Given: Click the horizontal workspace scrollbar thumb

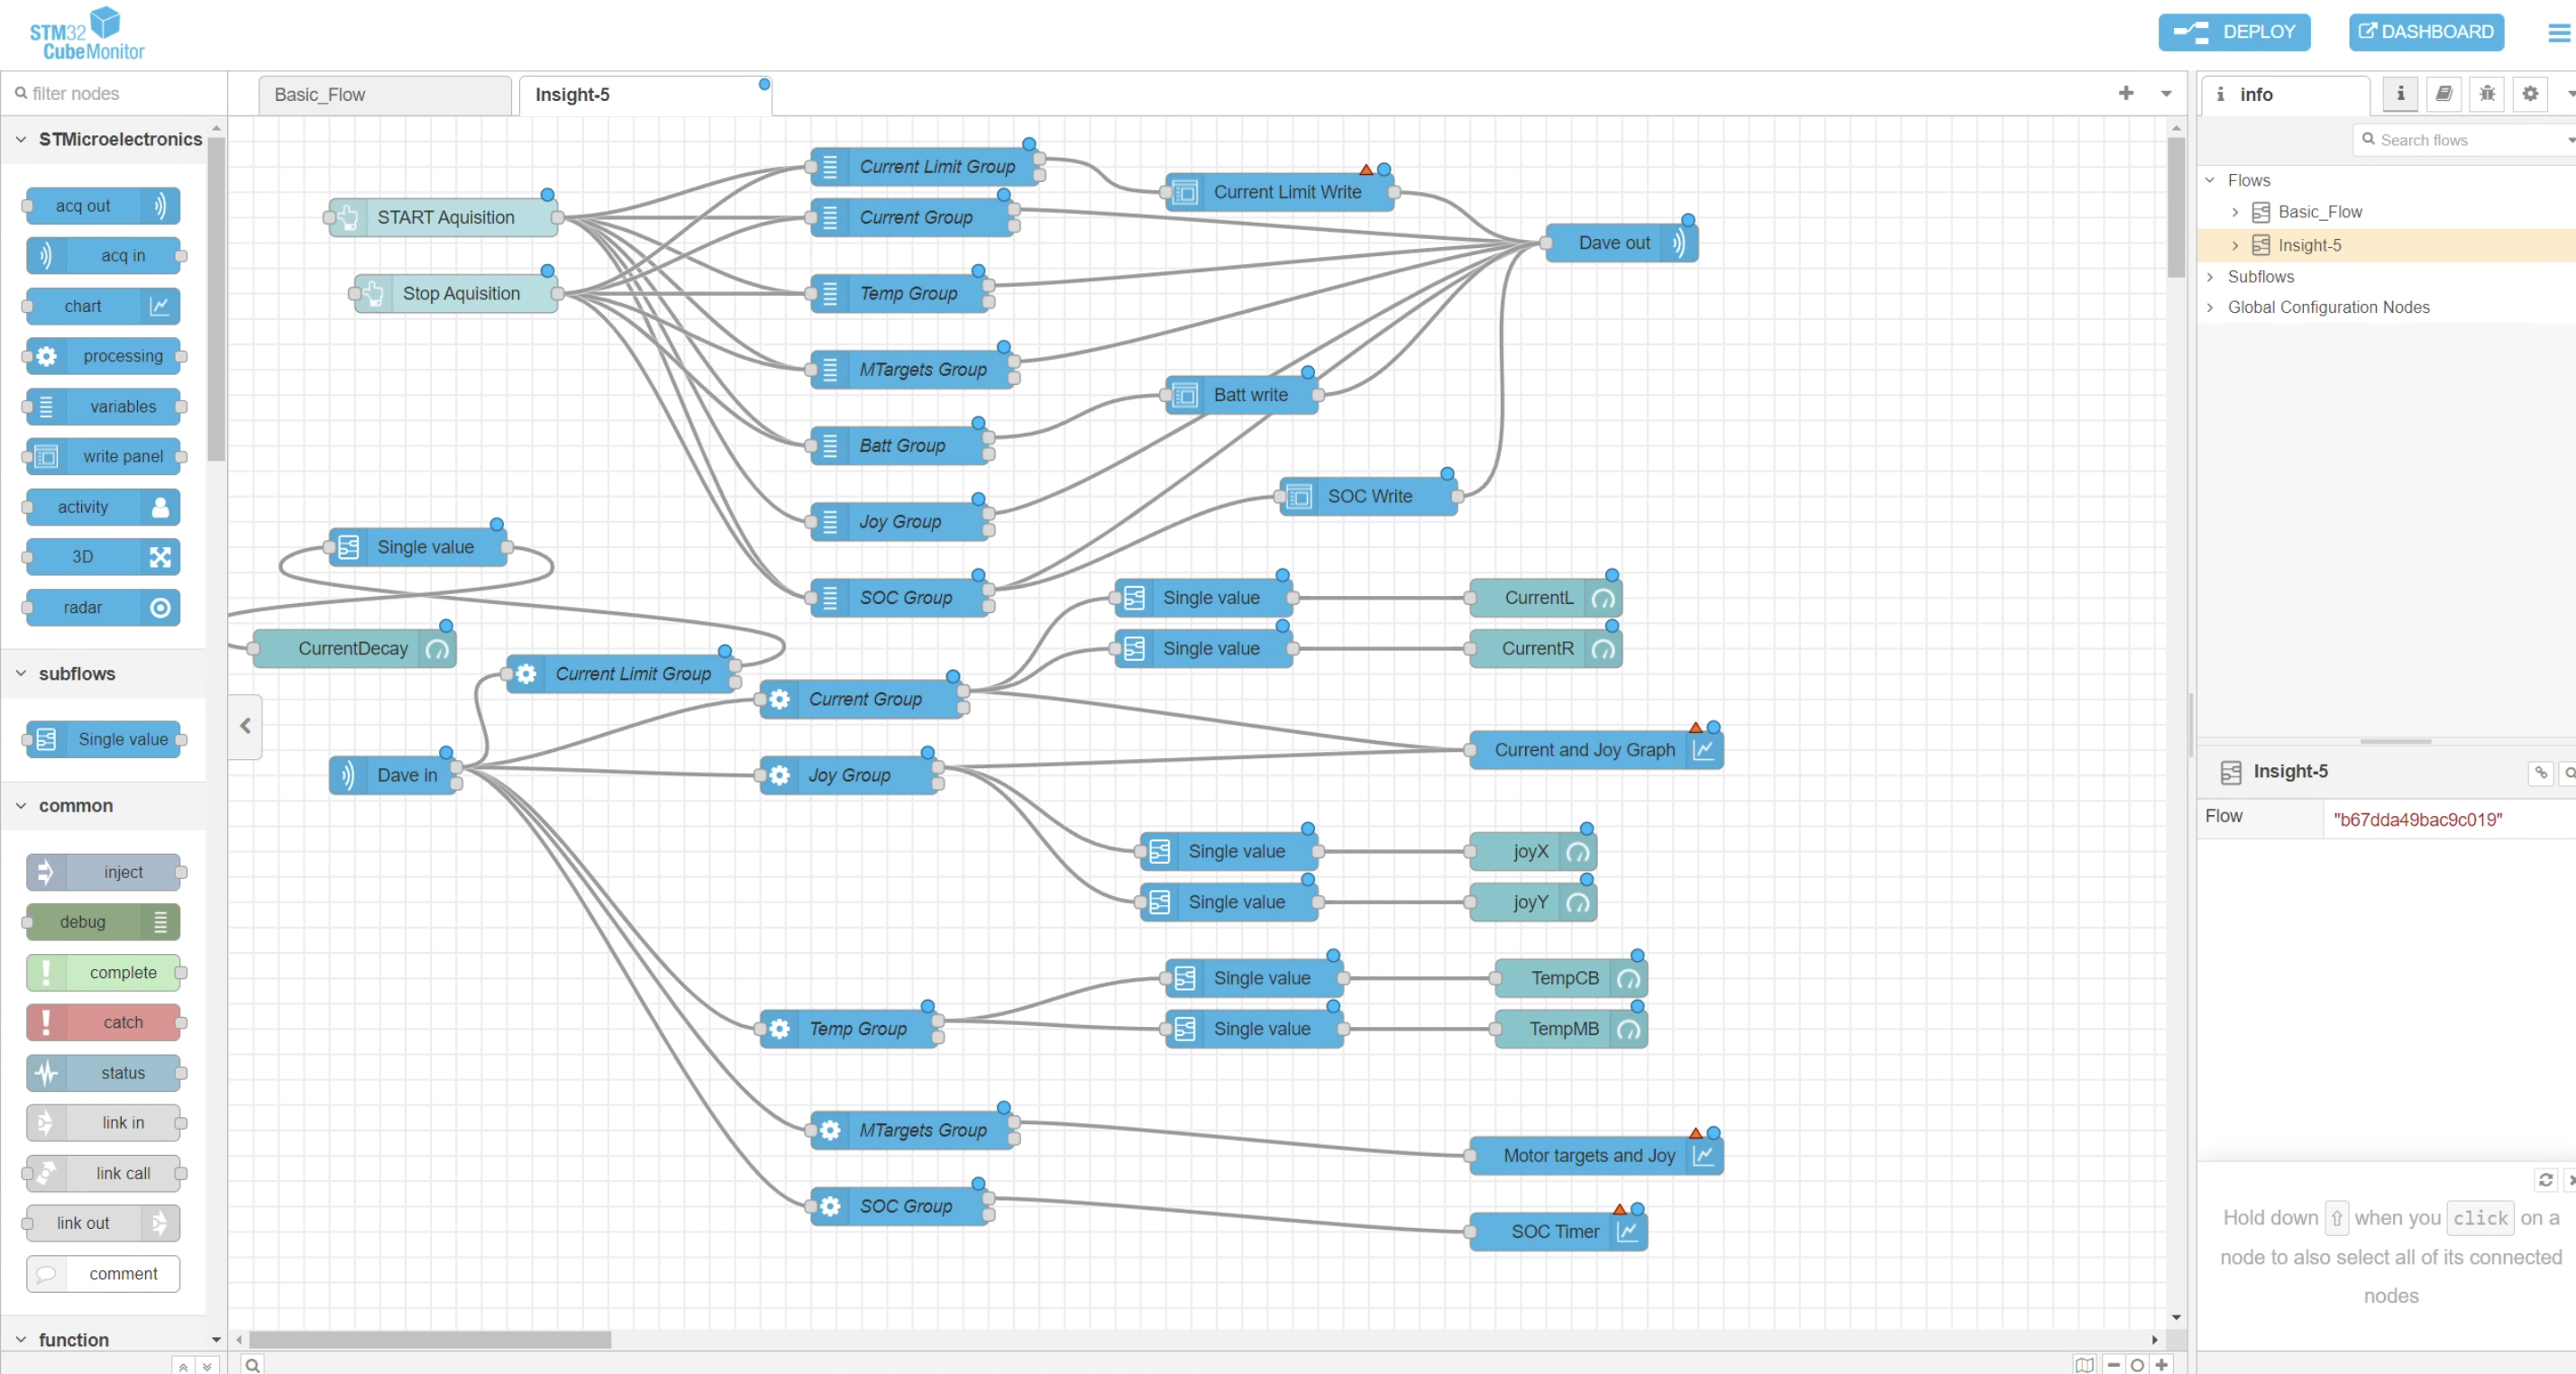Looking at the screenshot, I should 430,1339.
